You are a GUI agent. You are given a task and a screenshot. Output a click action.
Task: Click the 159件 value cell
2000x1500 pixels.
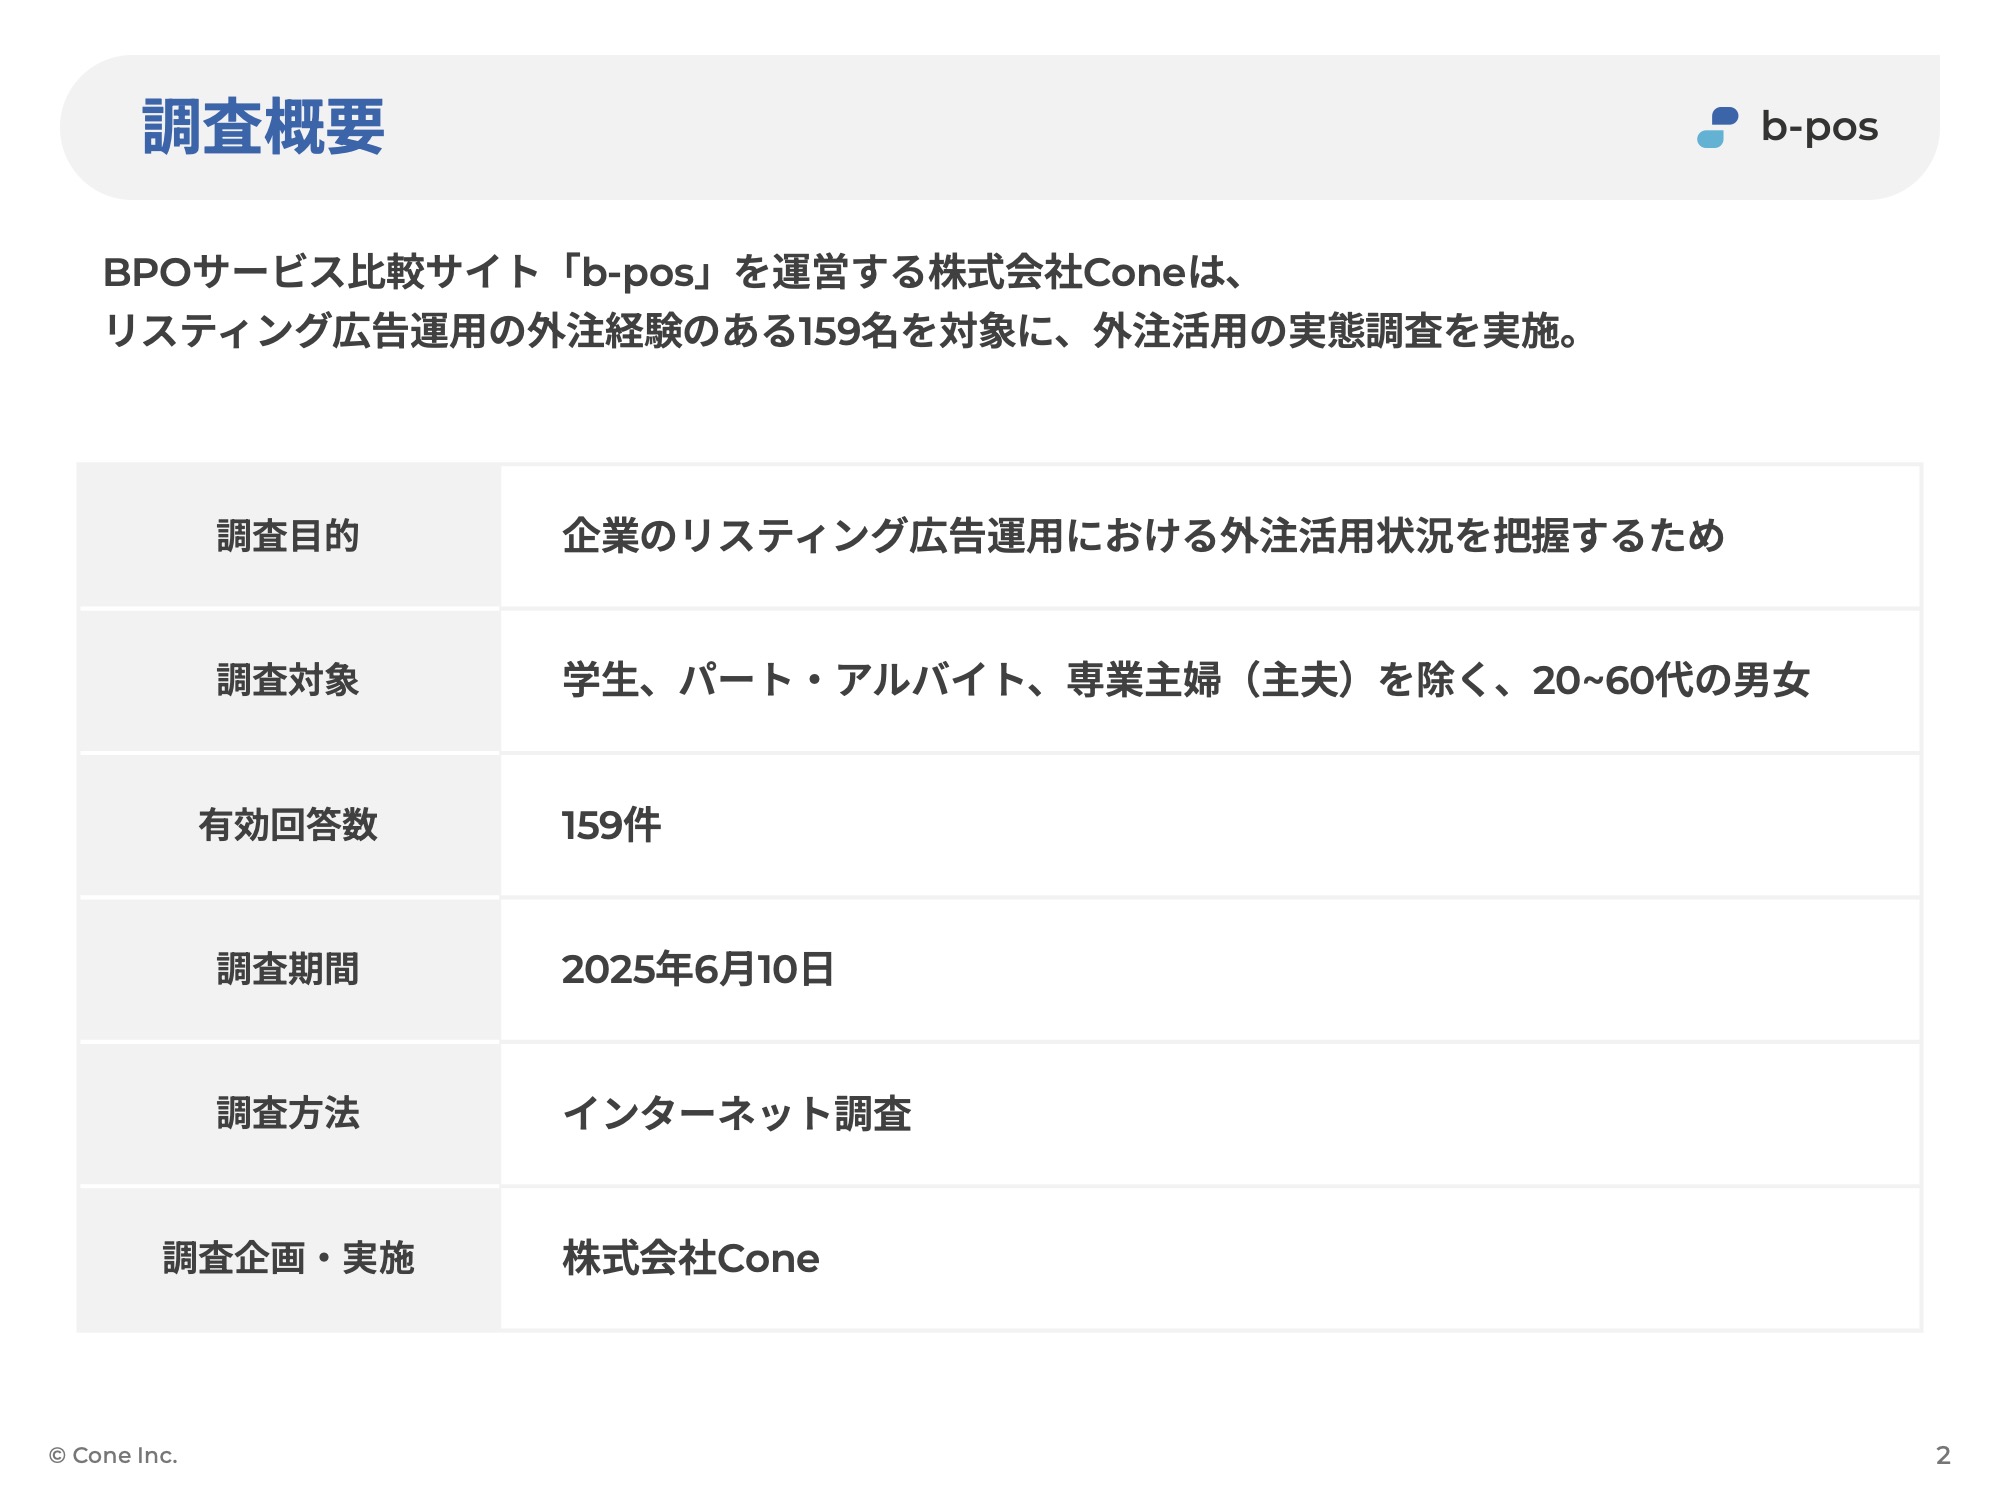point(1210,825)
